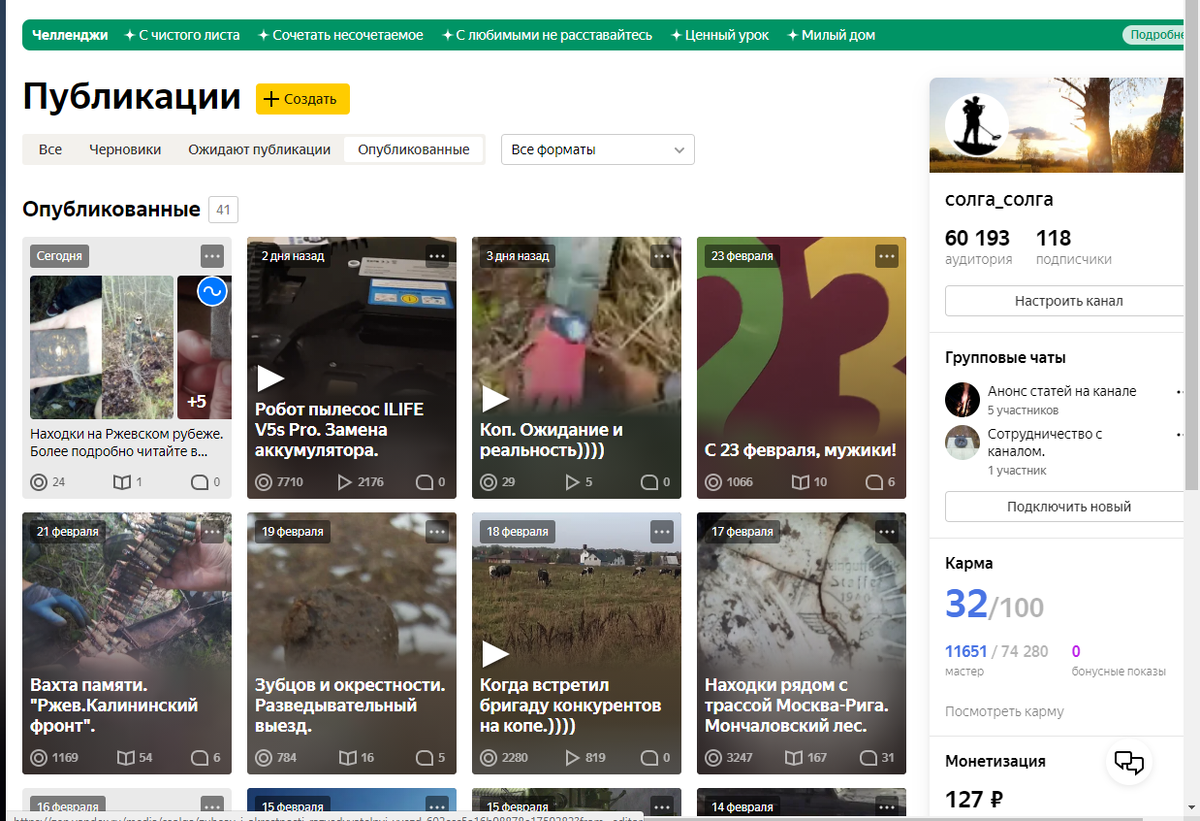
Task: Click the audience figure '60 193'
Action: coord(977,238)
